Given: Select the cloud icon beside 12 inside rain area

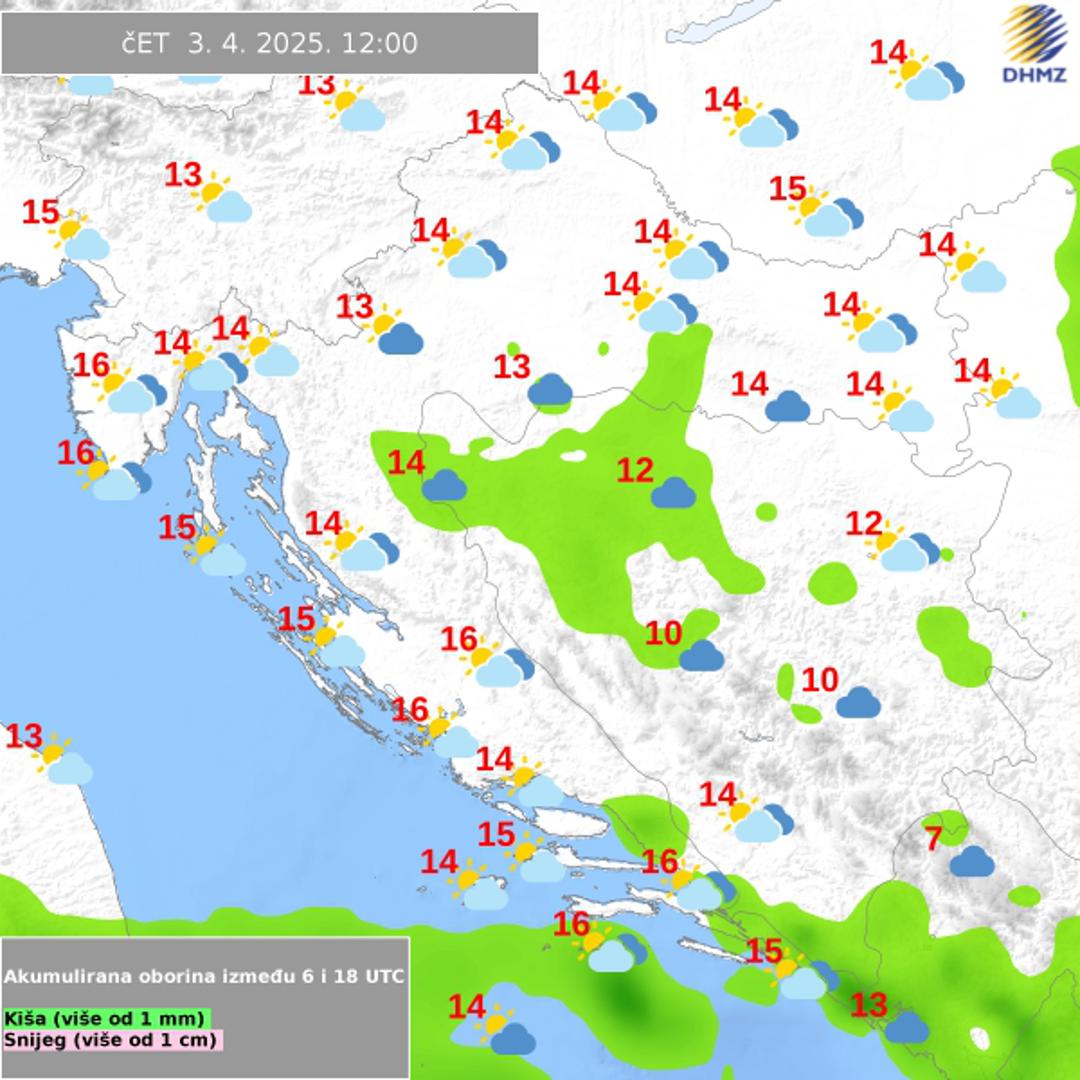Looking at the screenshot, I should click(674, 492).
